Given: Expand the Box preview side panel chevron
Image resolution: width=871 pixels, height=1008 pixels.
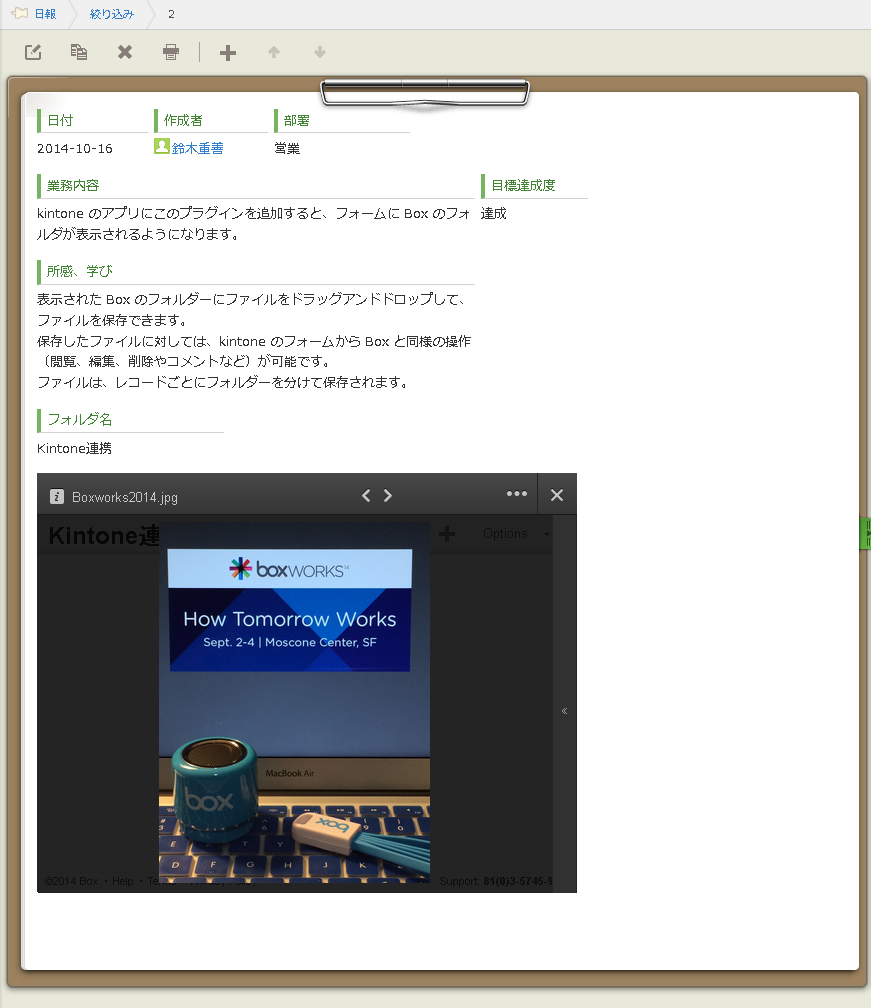Looking at the screenshot, I should coord(564,710).
